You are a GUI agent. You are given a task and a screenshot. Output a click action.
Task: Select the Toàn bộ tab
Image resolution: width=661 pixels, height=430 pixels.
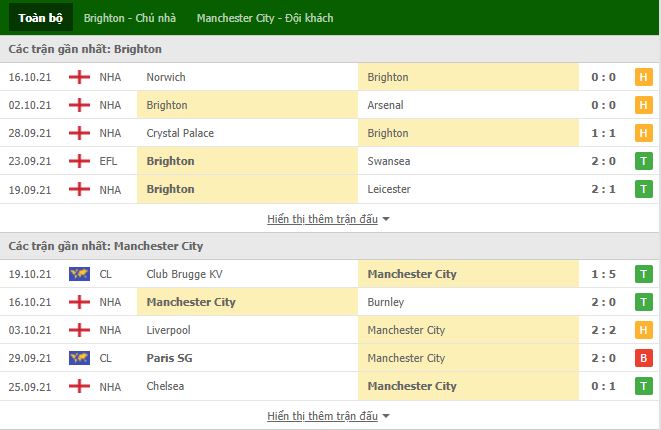tap(40, 18)
